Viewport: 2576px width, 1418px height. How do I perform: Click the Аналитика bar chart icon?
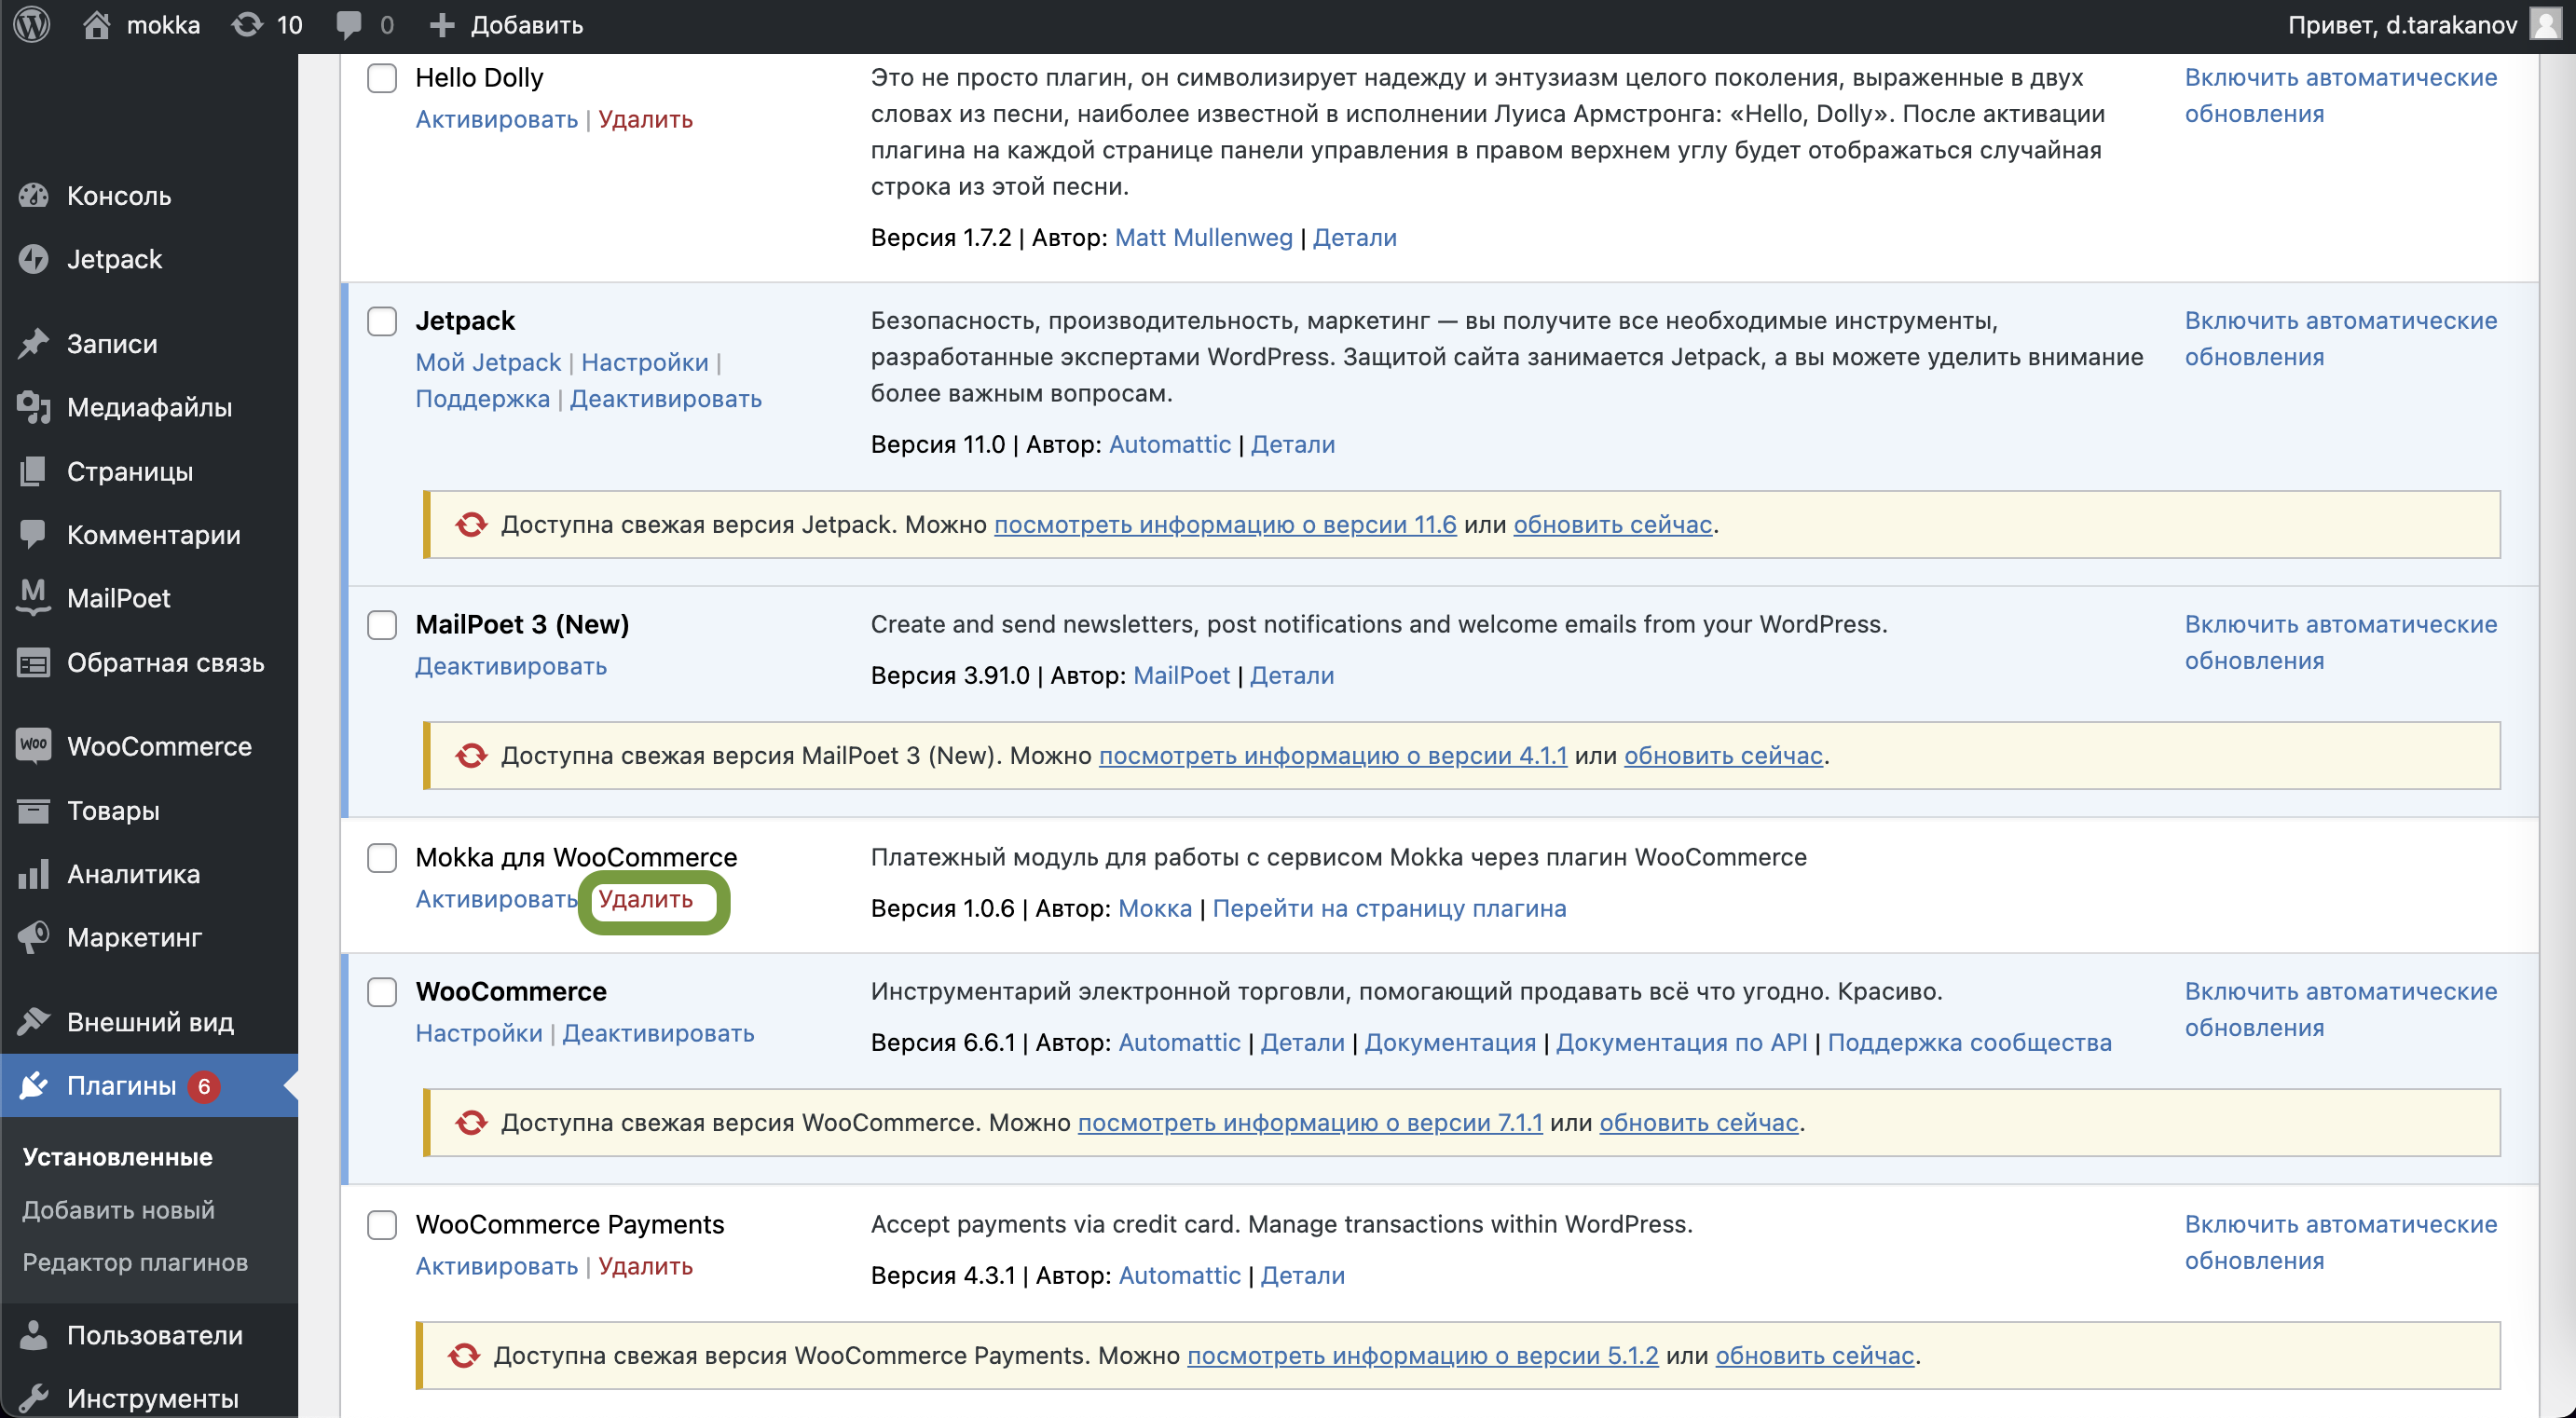tap(33, 874)
